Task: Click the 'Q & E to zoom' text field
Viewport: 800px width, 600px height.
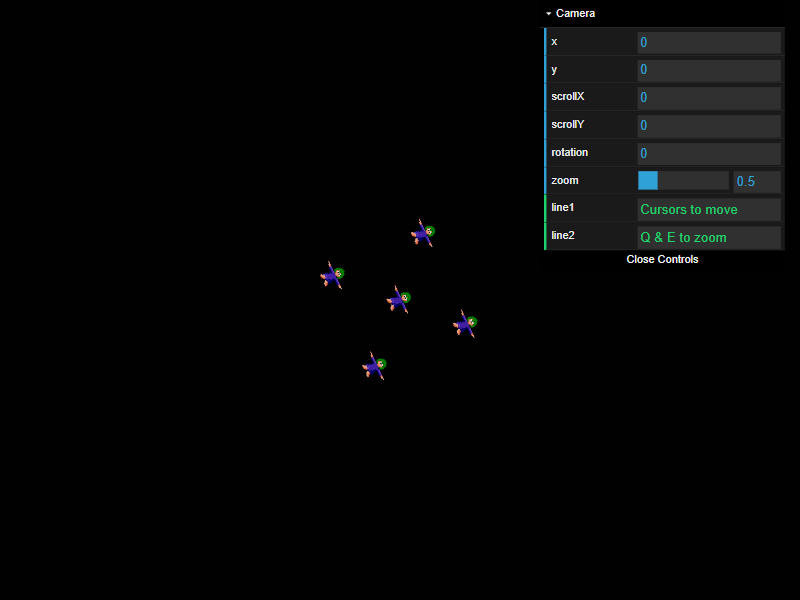Action: 709,237
